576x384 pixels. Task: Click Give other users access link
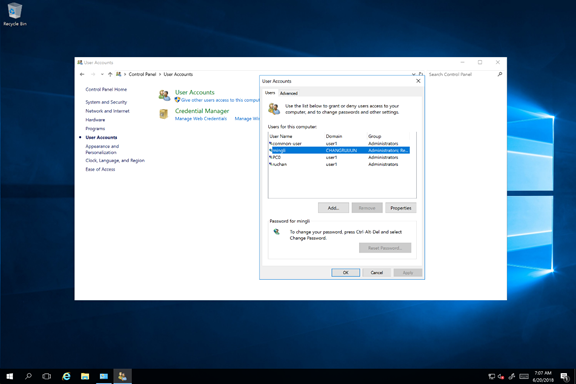point(220,100)
